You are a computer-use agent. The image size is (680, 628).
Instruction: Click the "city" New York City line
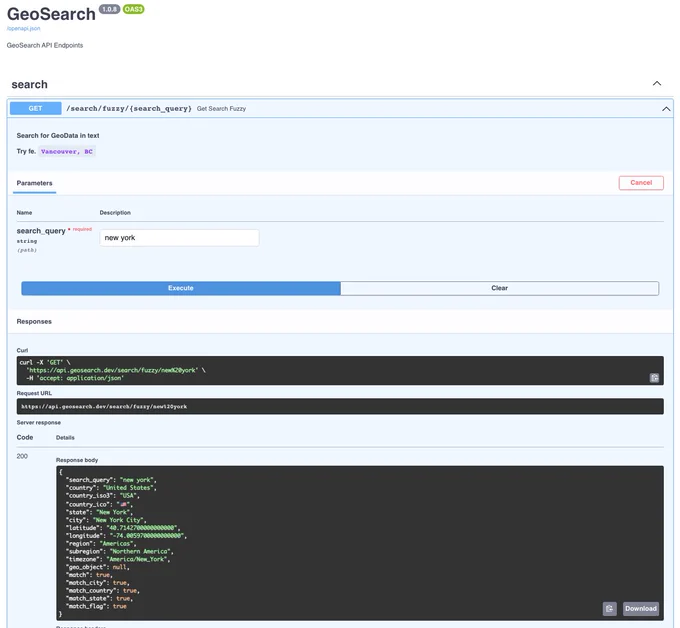click(106, 520)
